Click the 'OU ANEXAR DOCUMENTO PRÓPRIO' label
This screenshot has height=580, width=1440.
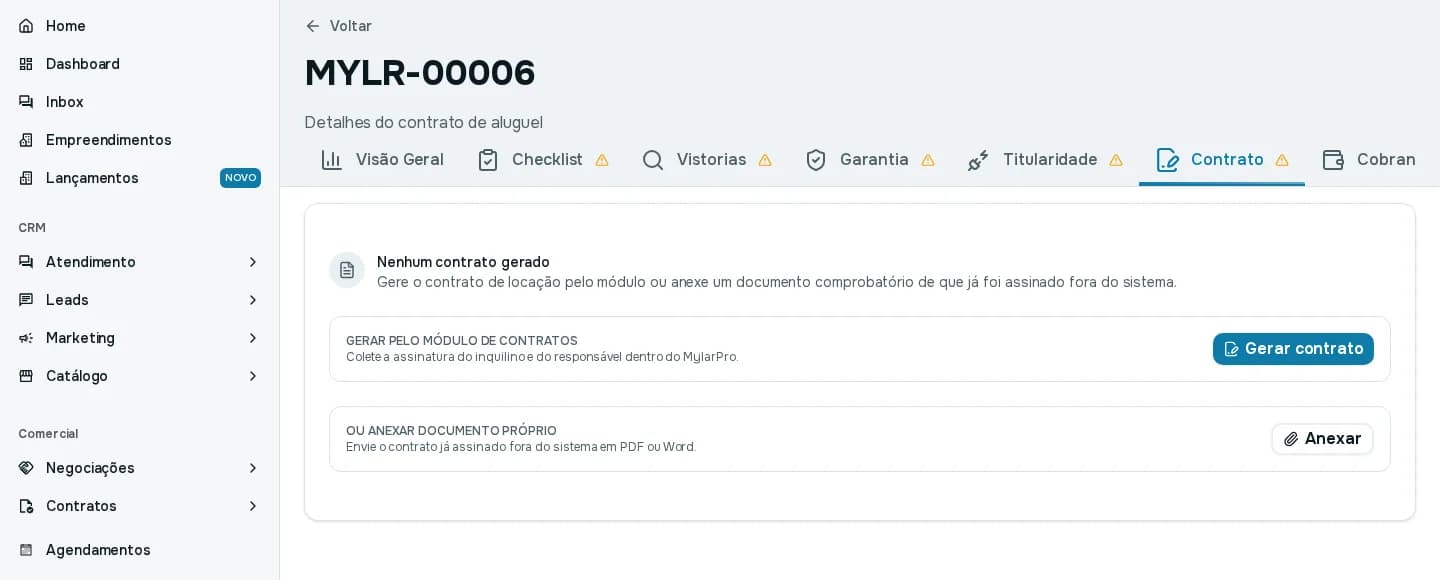click(451, 431)
